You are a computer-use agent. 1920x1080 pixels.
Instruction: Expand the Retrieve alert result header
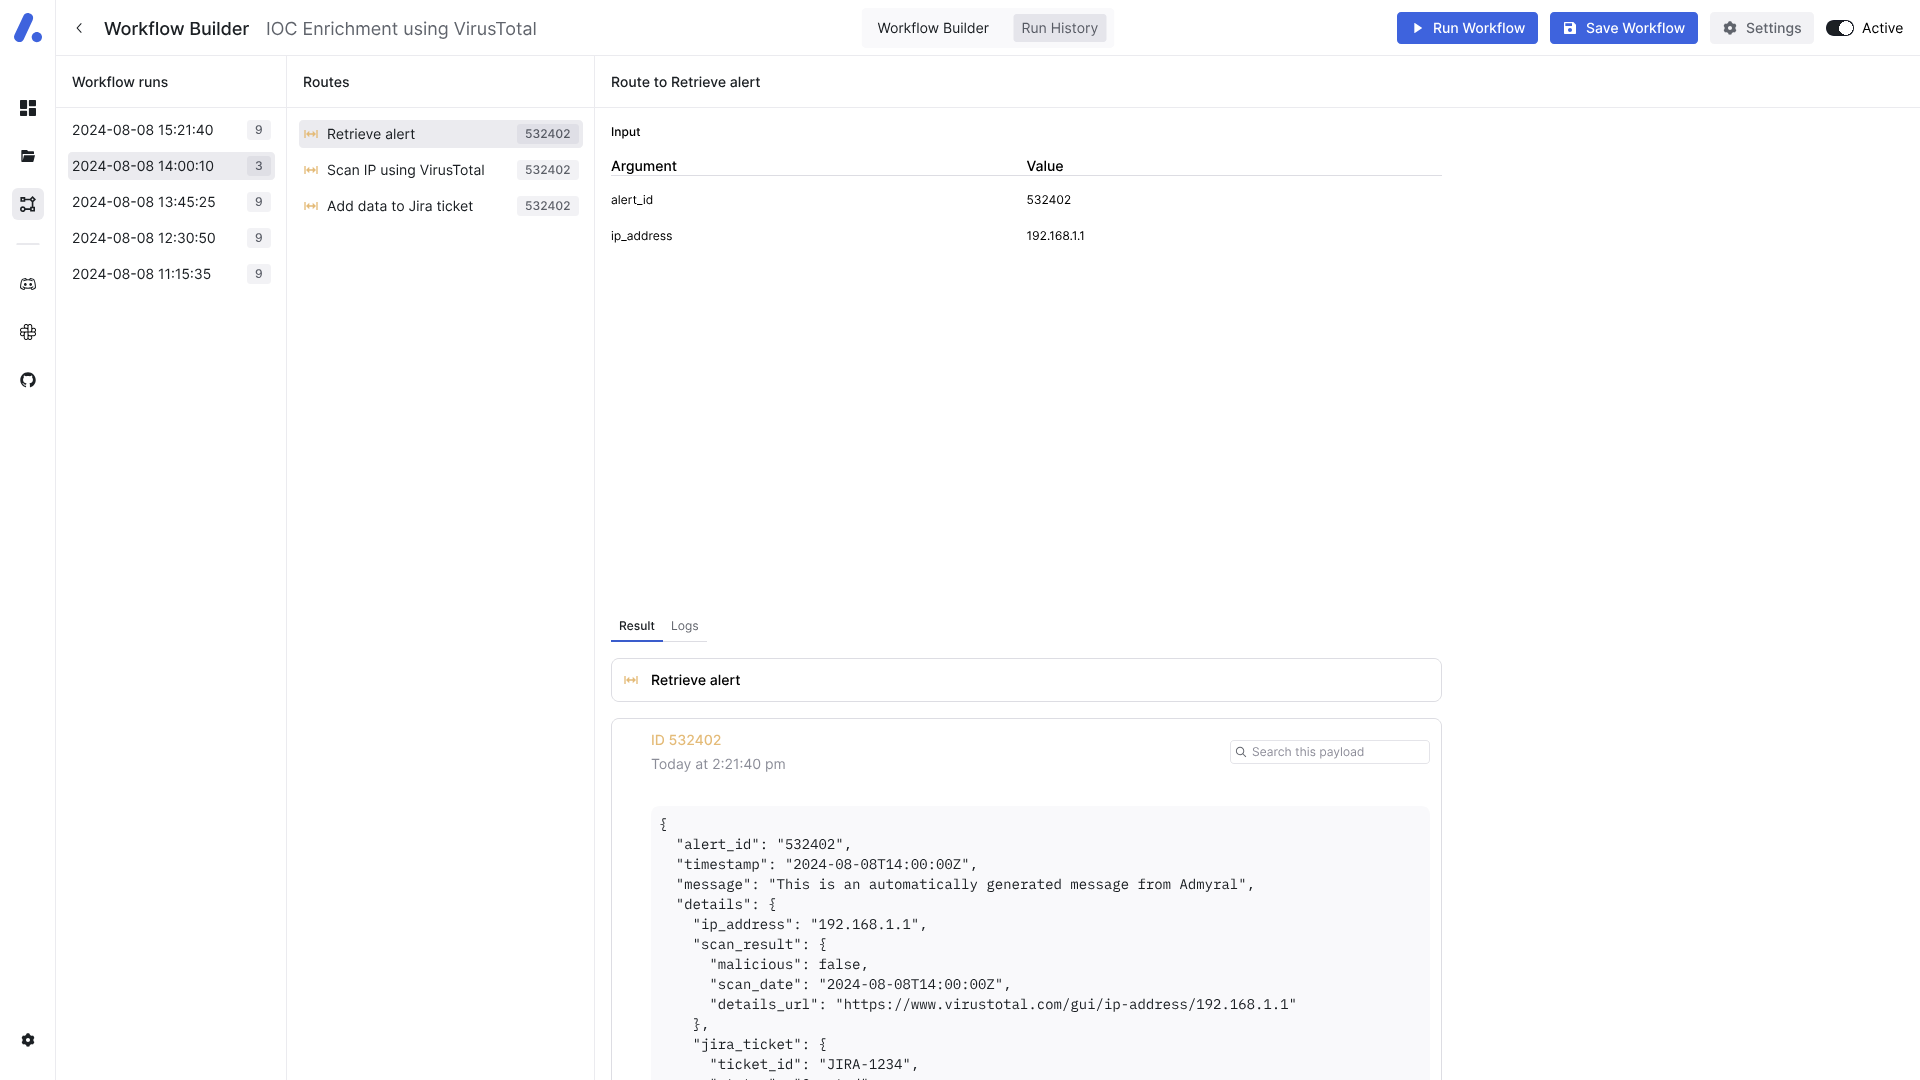[1025, 680]
